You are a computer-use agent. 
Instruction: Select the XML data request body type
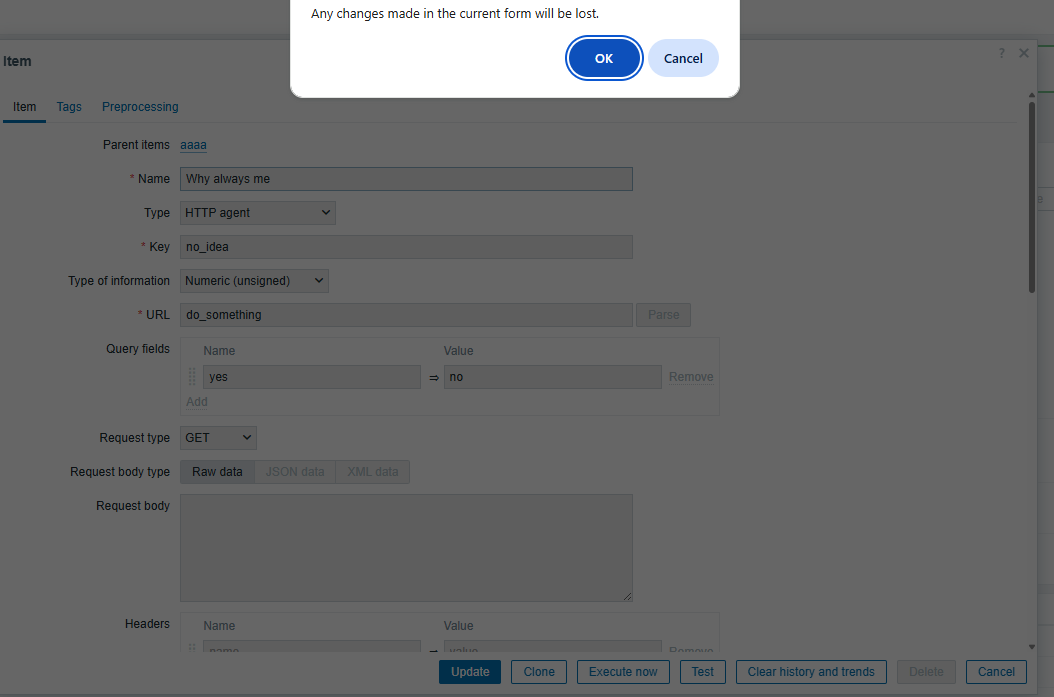coord(372,472)
